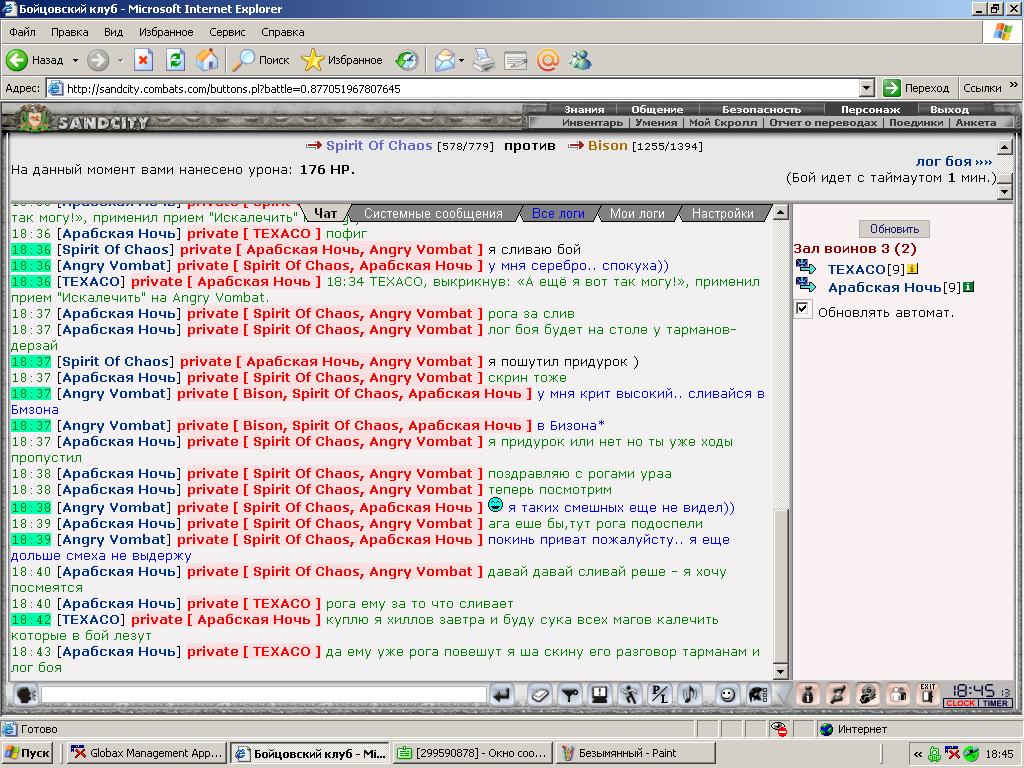Image resolution: width=1024 pixels, height=768 pixels.
Task: Click the eraser clear-chat icon
Action: pos(539,695)
